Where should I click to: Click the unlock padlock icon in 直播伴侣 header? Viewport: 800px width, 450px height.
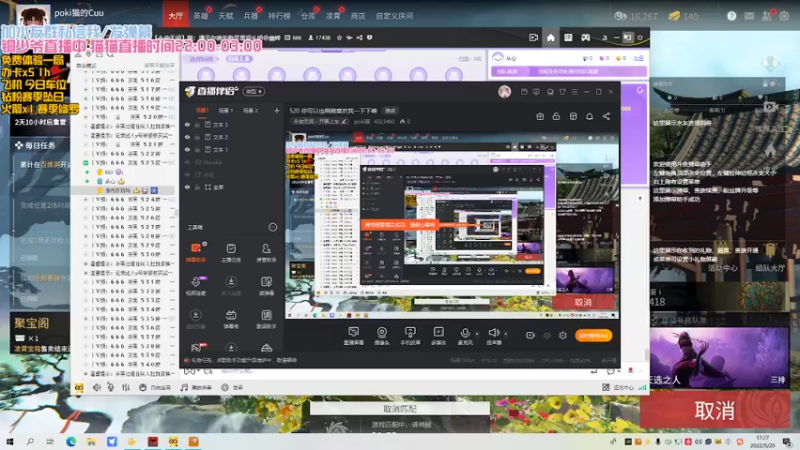point(556,116)
